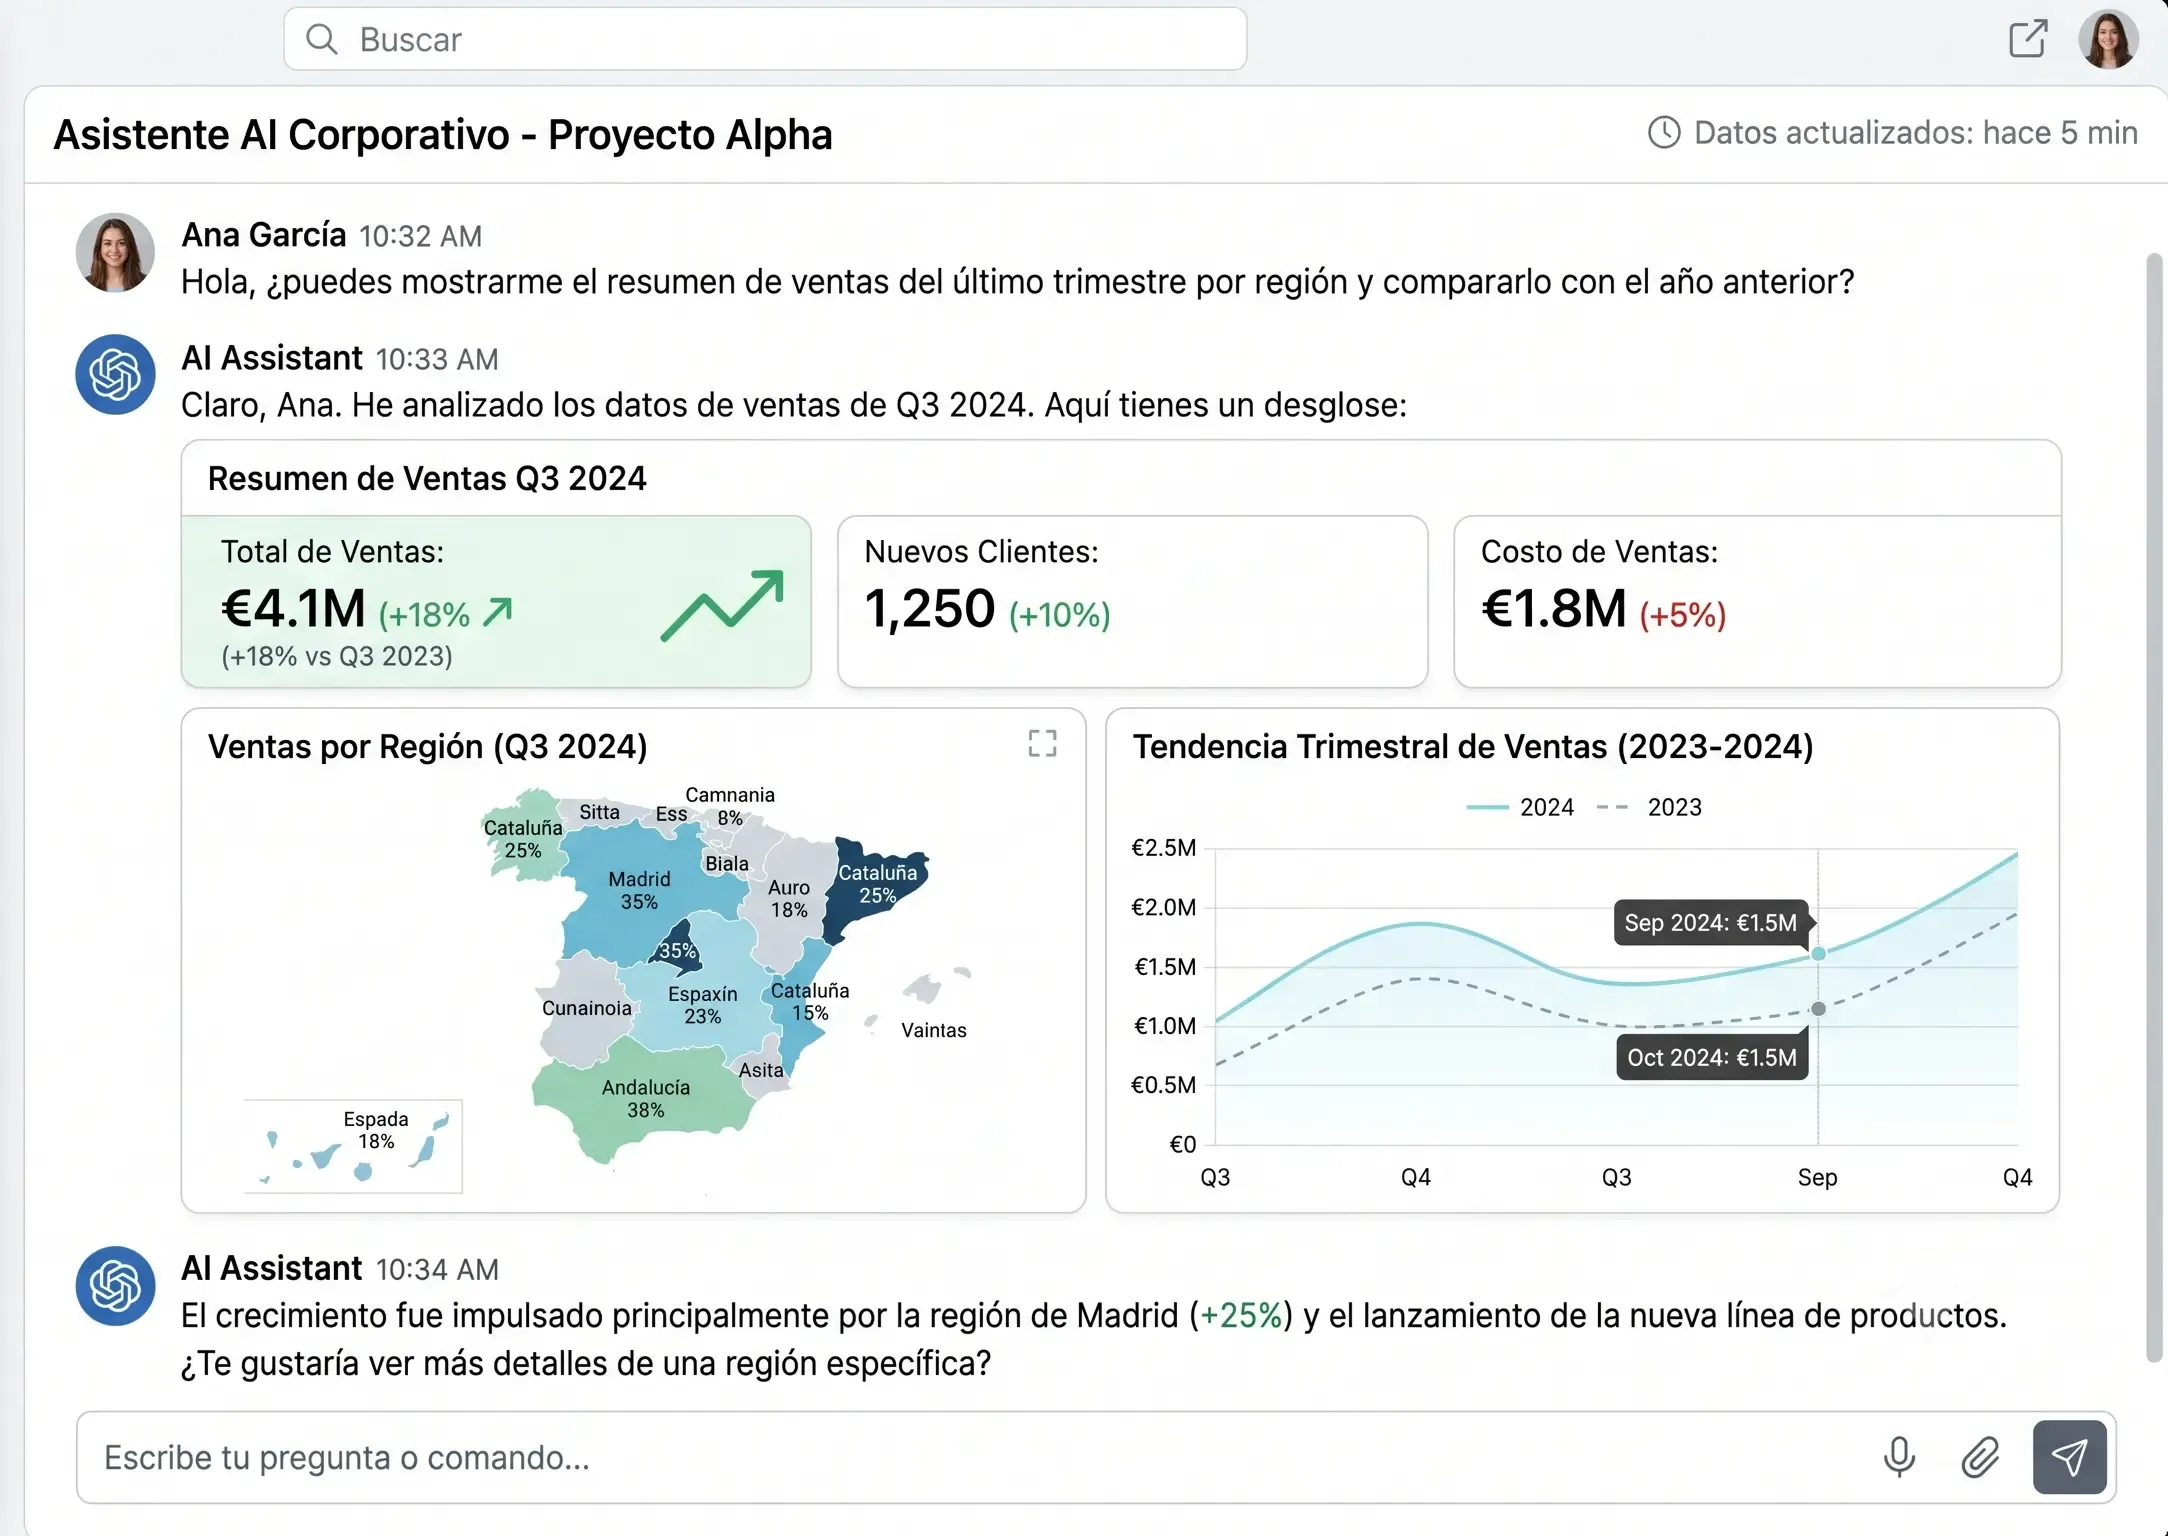
Task: Send the message with paper plane button
Action: [2069, 1457]
